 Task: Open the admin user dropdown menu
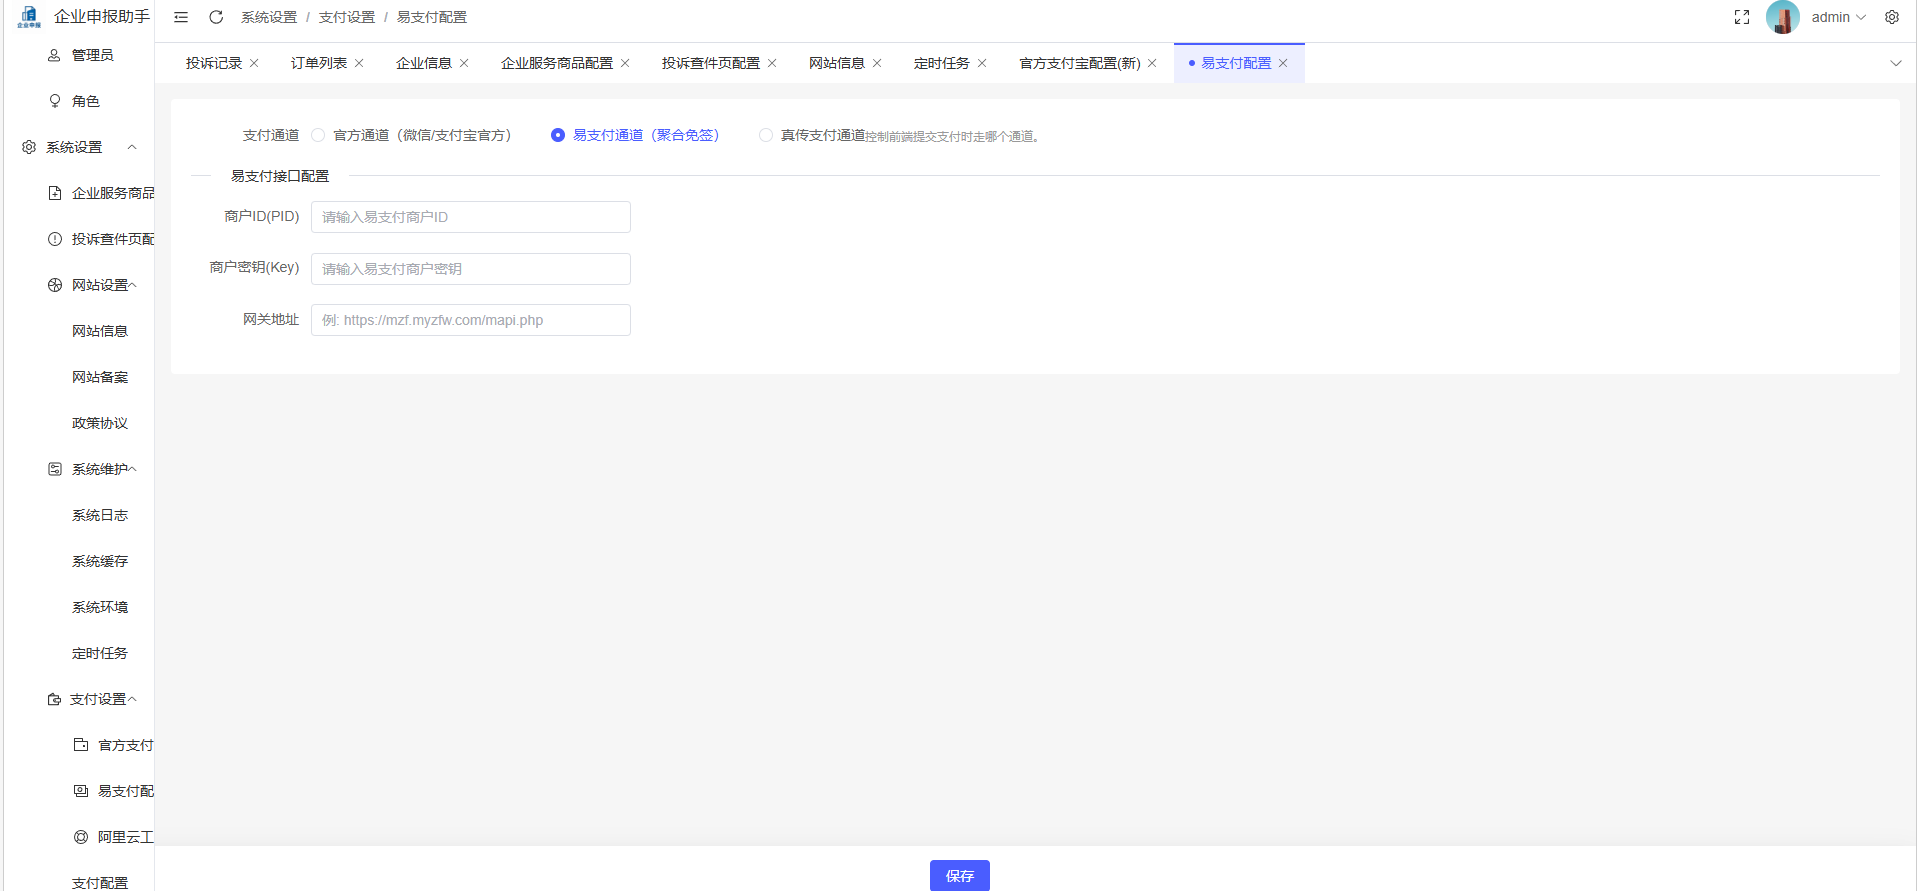point(1838,17)
